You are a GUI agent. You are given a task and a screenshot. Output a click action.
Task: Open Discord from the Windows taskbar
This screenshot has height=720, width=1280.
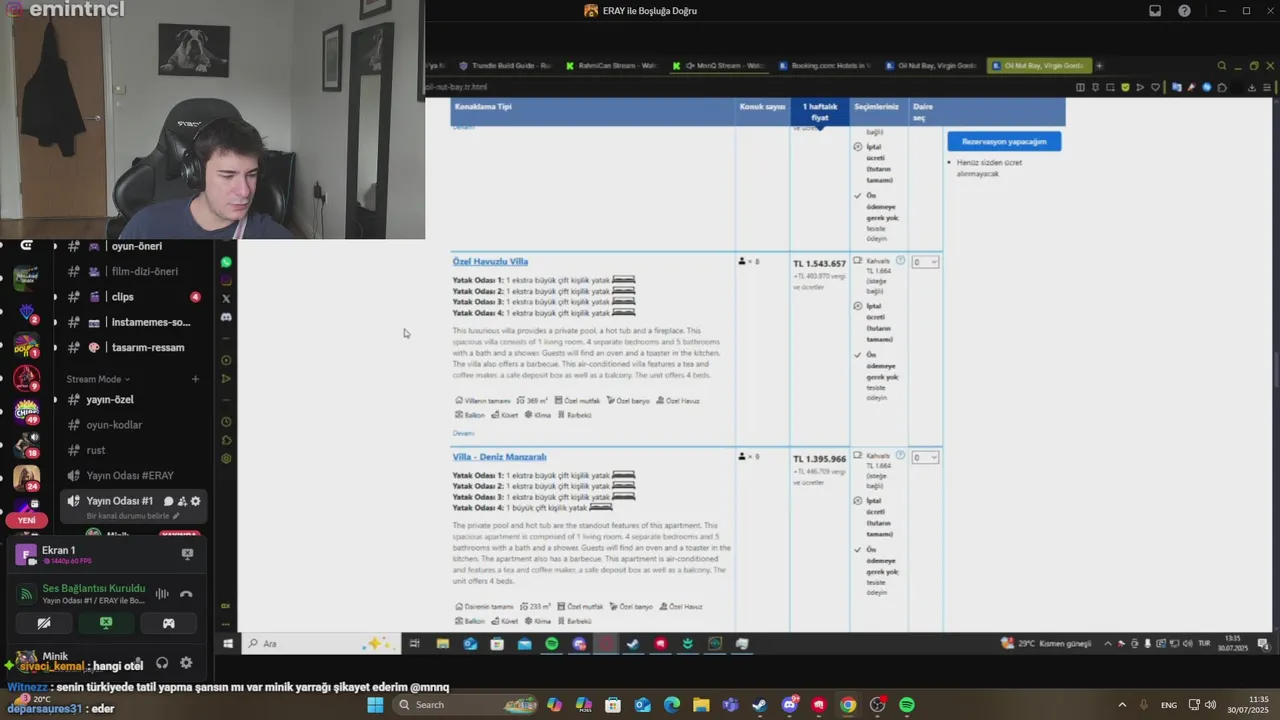coord(789,705)
